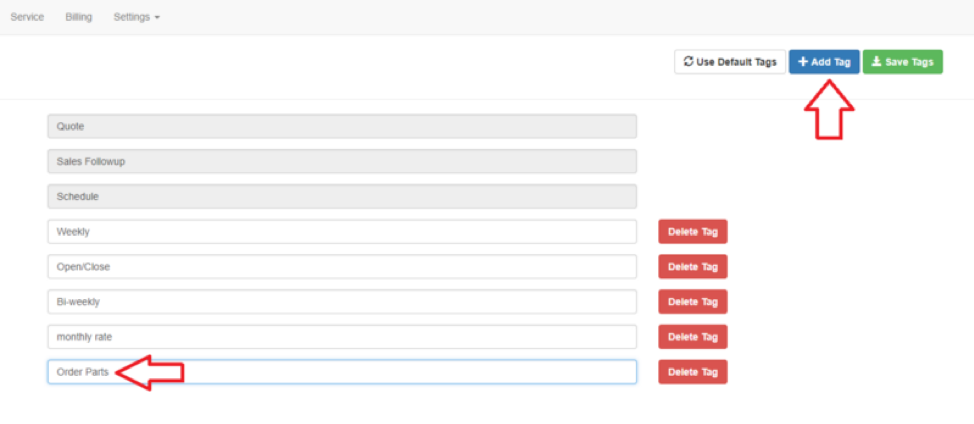This screenshot has height=424, width=974.
Task: Click the Save Tags button
Action: point(902,62)
